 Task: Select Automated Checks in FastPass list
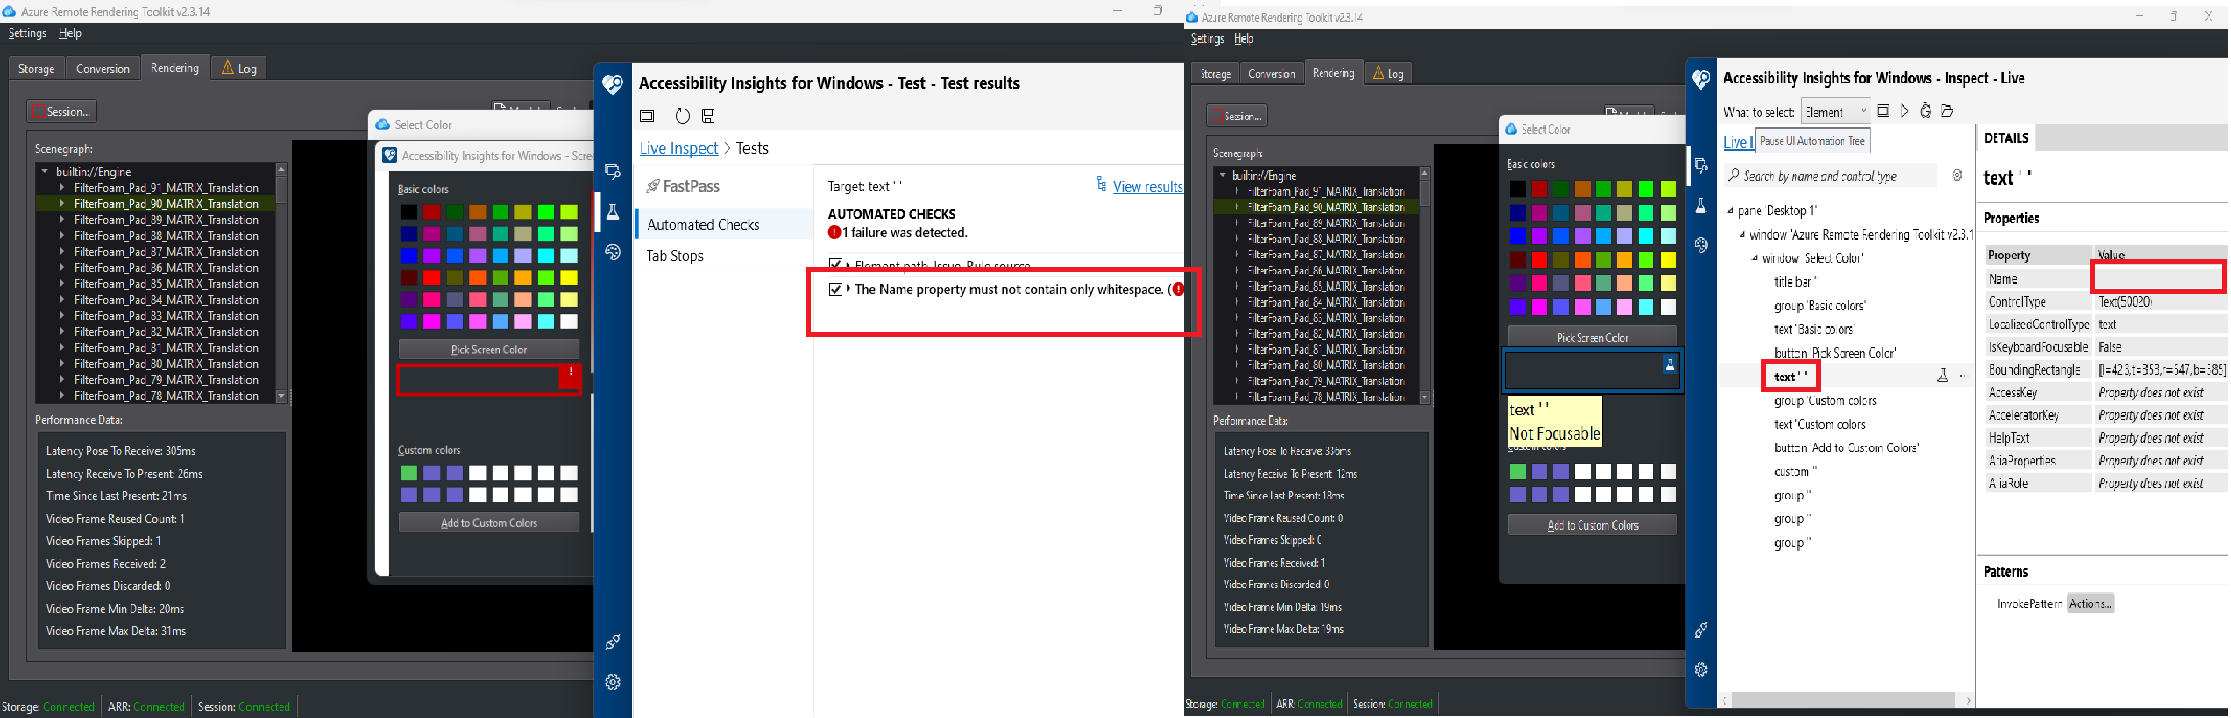click(x=724, y=225)
